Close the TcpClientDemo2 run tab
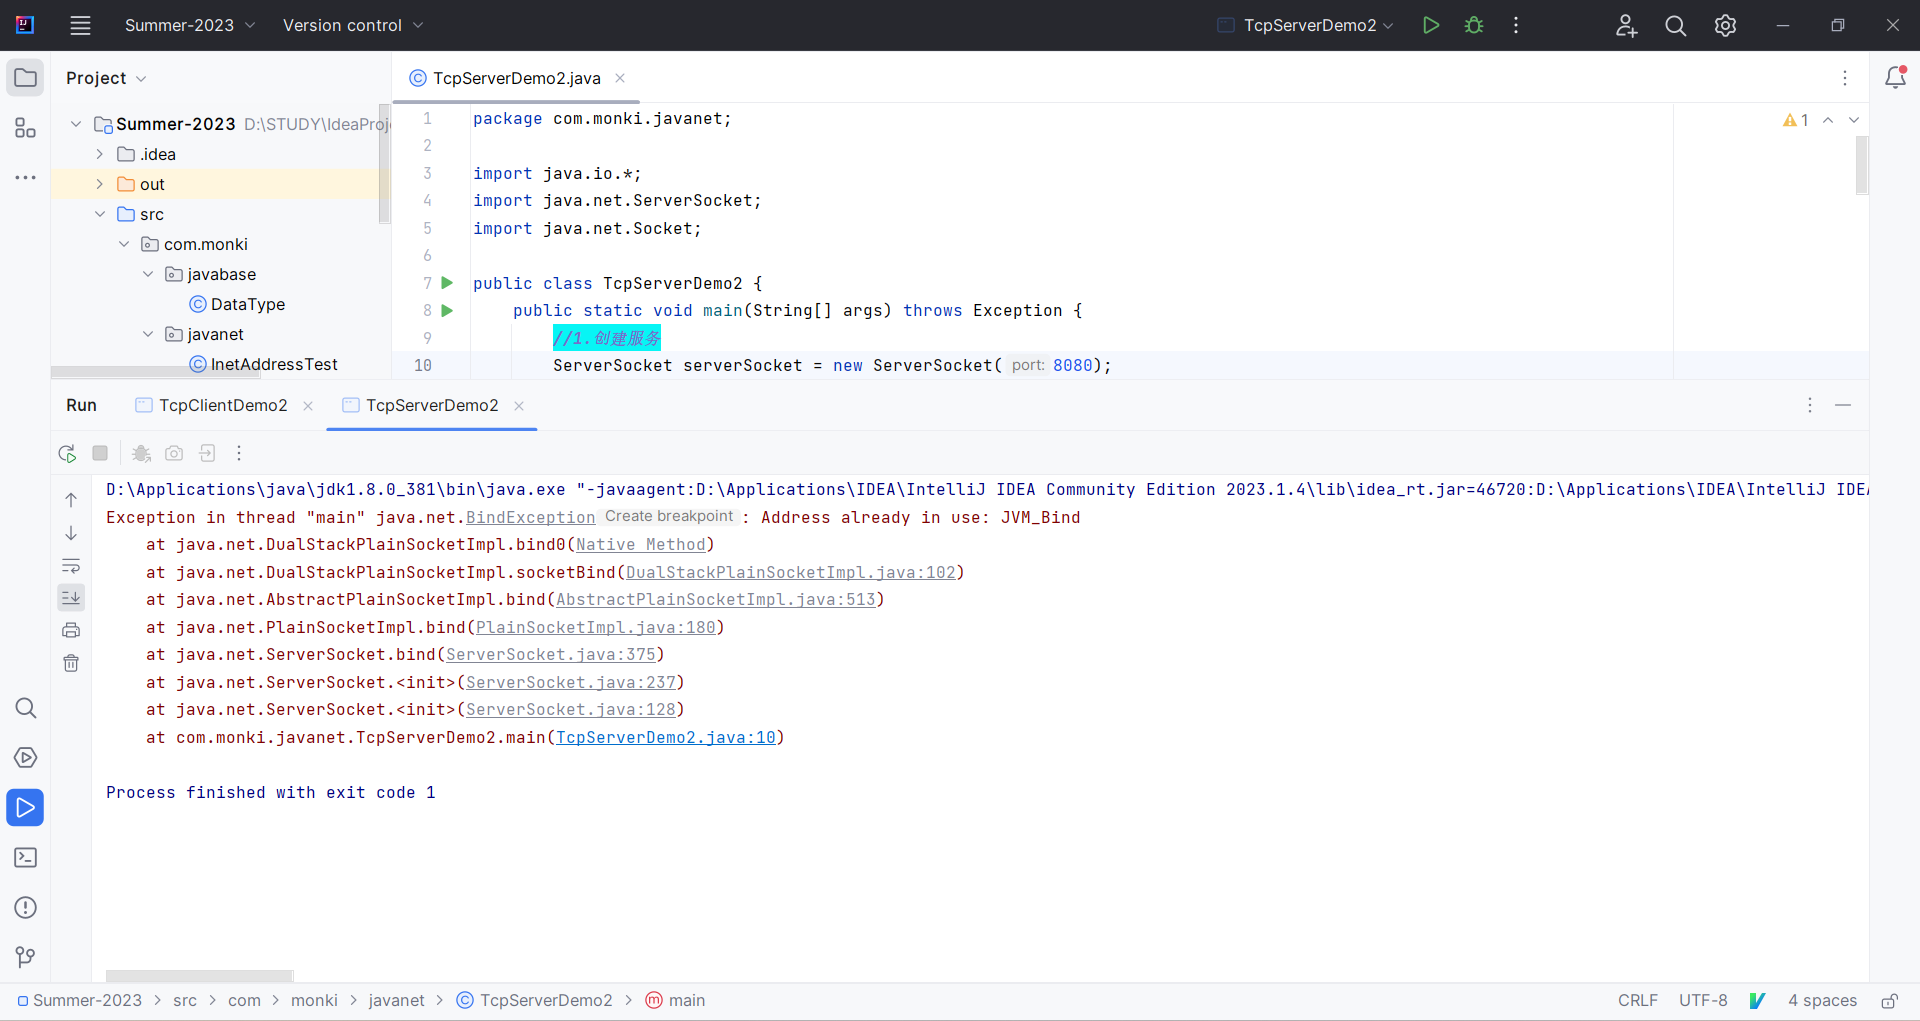The height and width of the screenshot is (1021, 1920). click(x=308, y=405)
